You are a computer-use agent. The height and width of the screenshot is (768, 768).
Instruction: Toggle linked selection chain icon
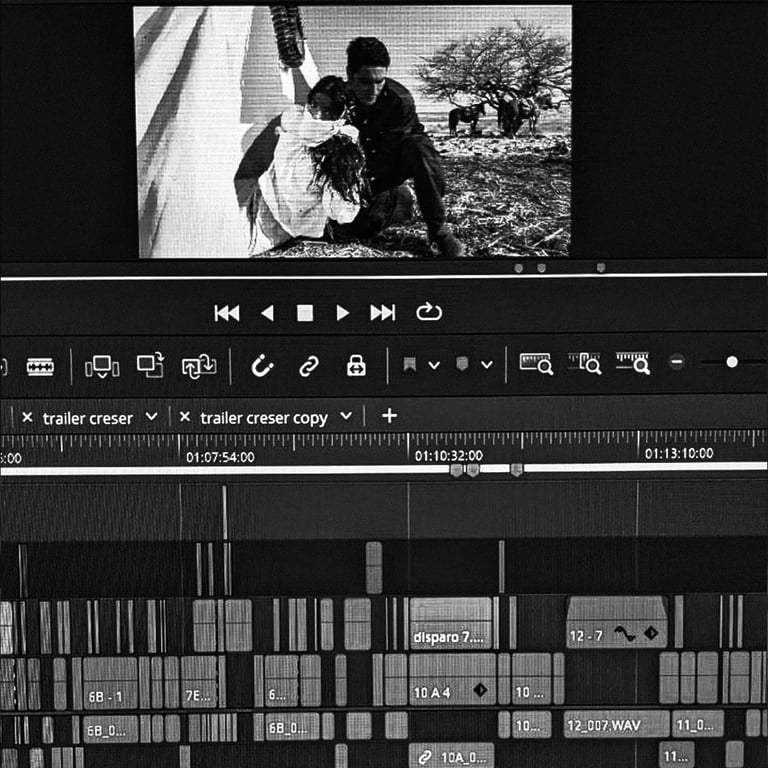tap(309, 365)
